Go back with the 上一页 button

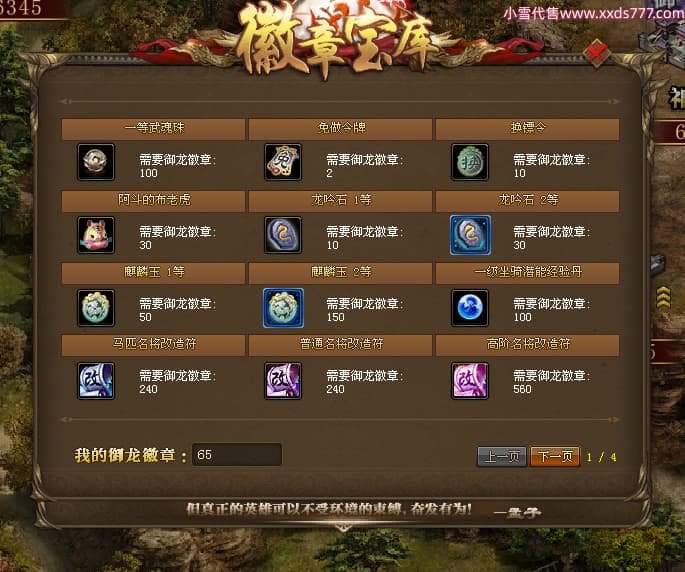tap(502, 457)
